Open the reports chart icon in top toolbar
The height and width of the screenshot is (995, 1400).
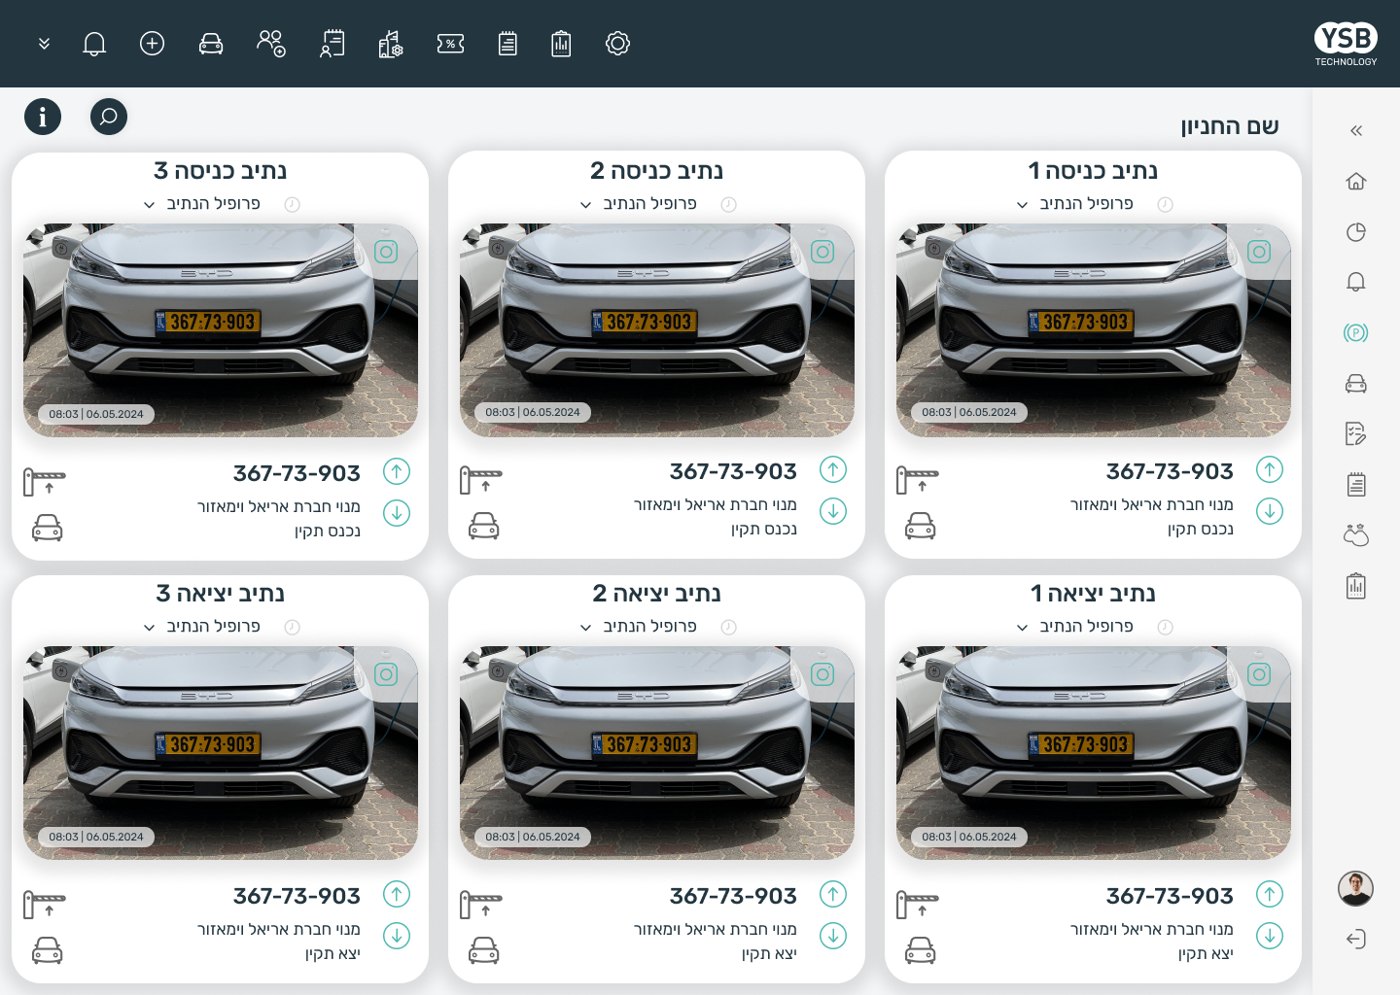point(561,44)
